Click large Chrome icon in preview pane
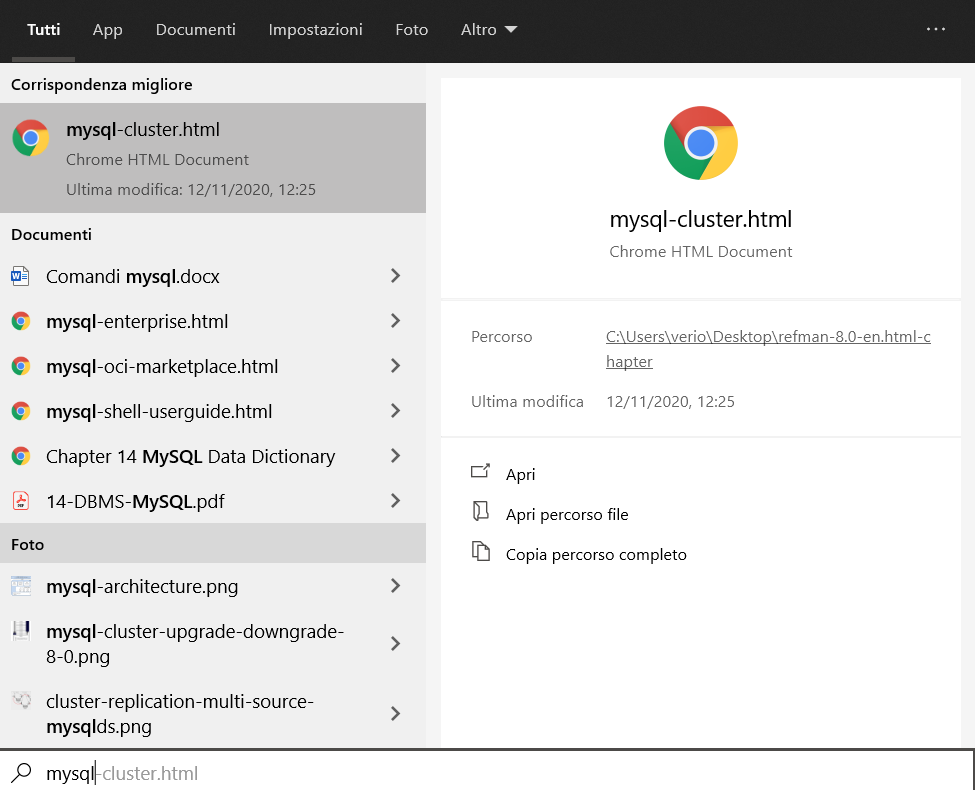The image size is (976, 790). coord(701,143)
